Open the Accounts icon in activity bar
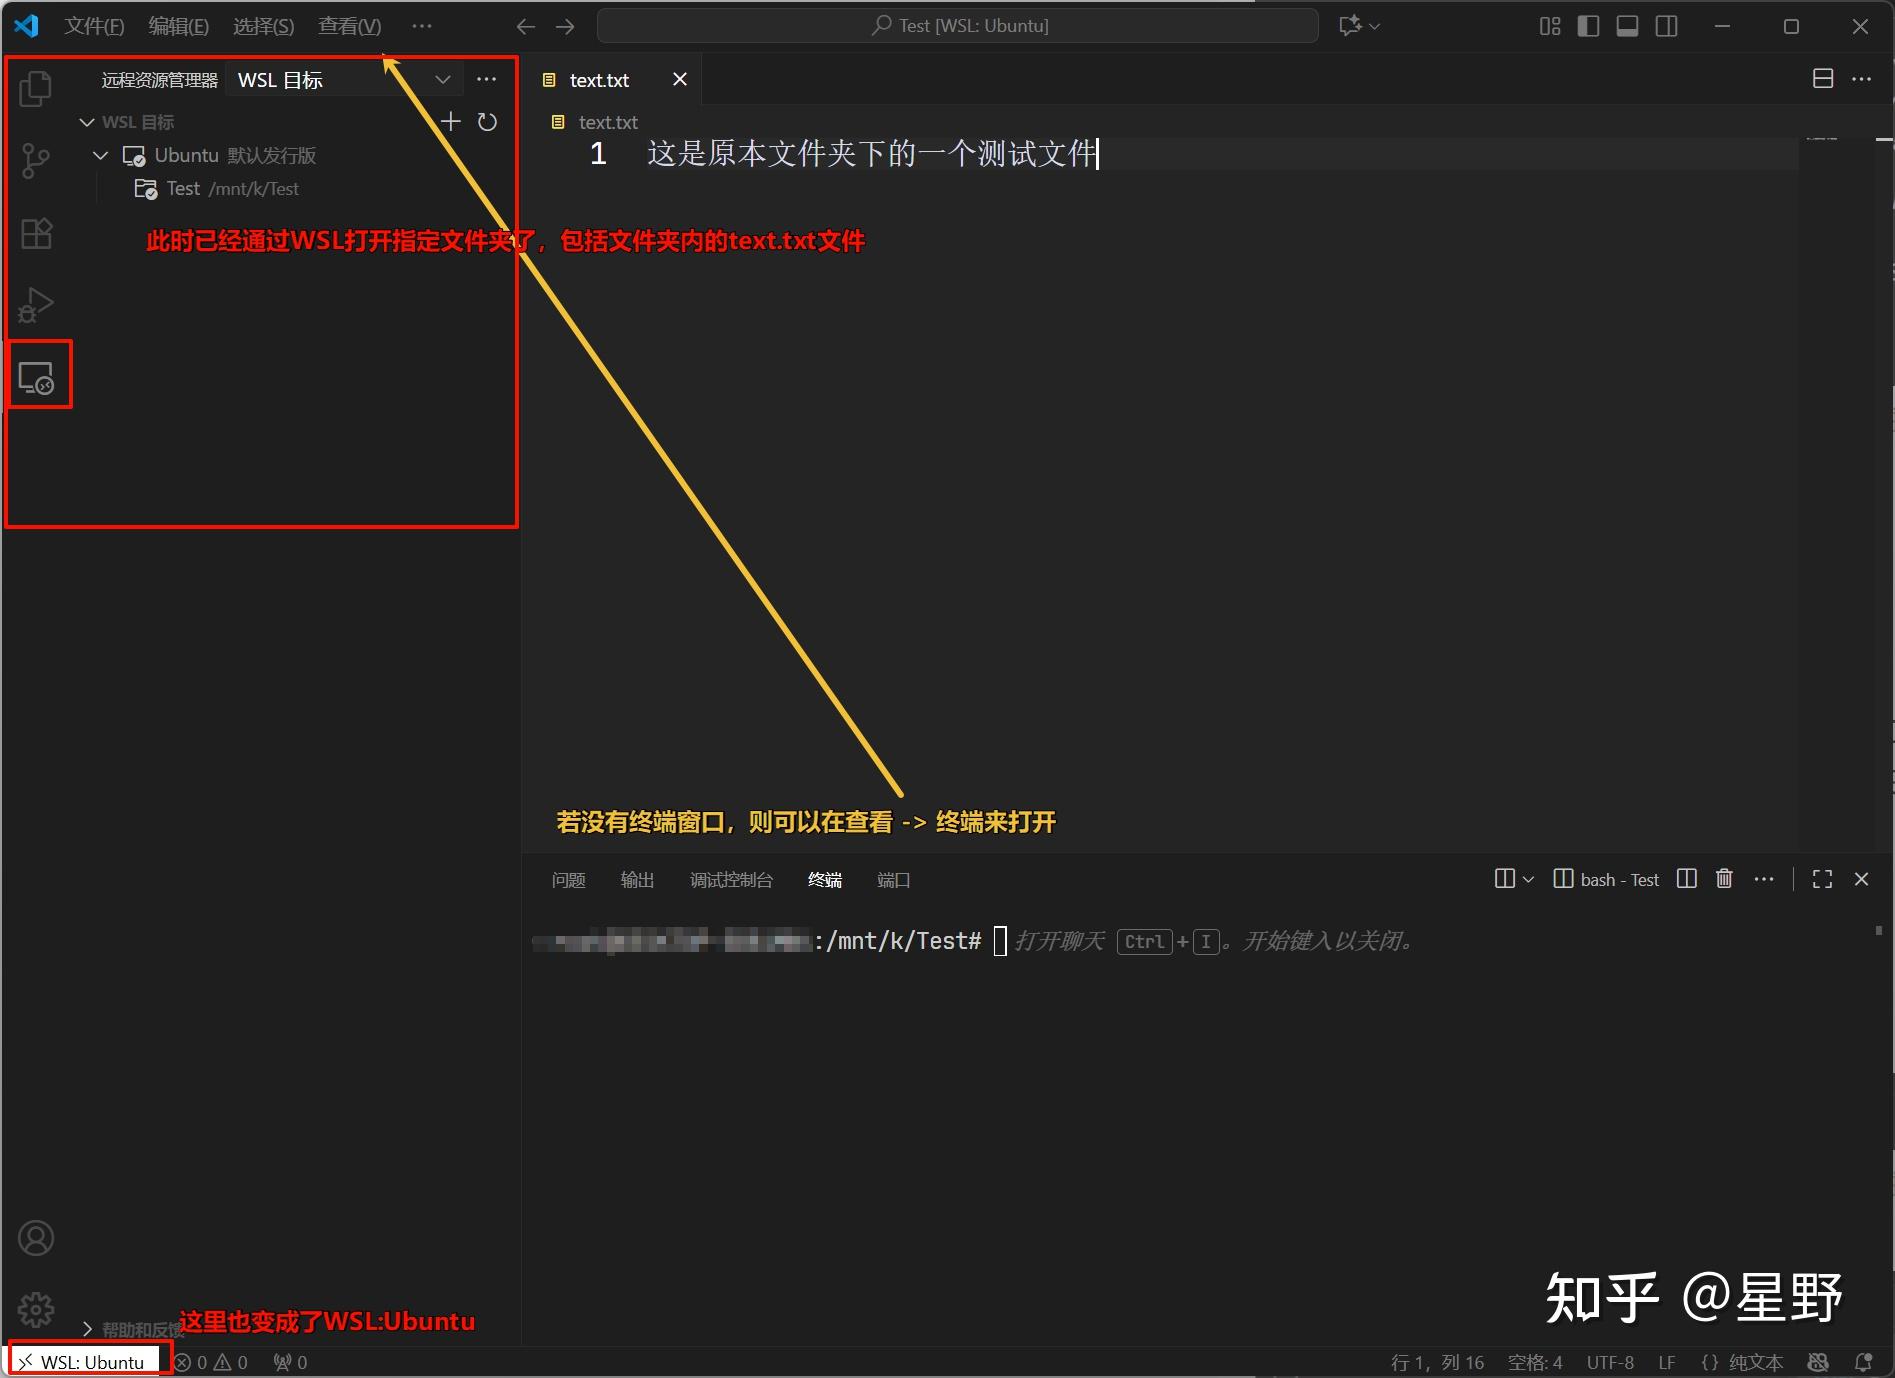1895x1378 pixels. pos(35,1237)
